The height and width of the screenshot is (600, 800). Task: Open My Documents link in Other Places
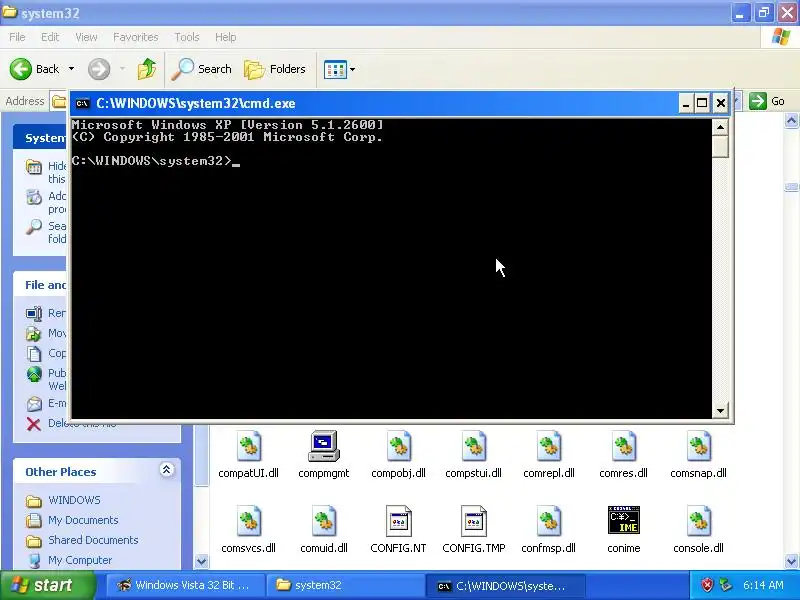pos(83,520)
